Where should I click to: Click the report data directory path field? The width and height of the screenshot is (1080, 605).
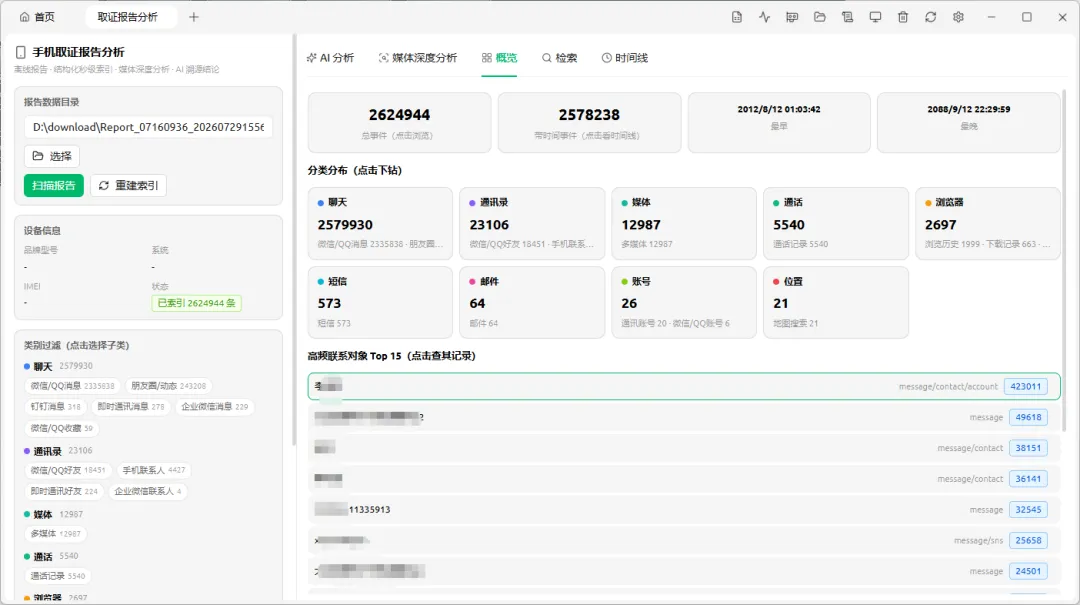coord(149,127)
